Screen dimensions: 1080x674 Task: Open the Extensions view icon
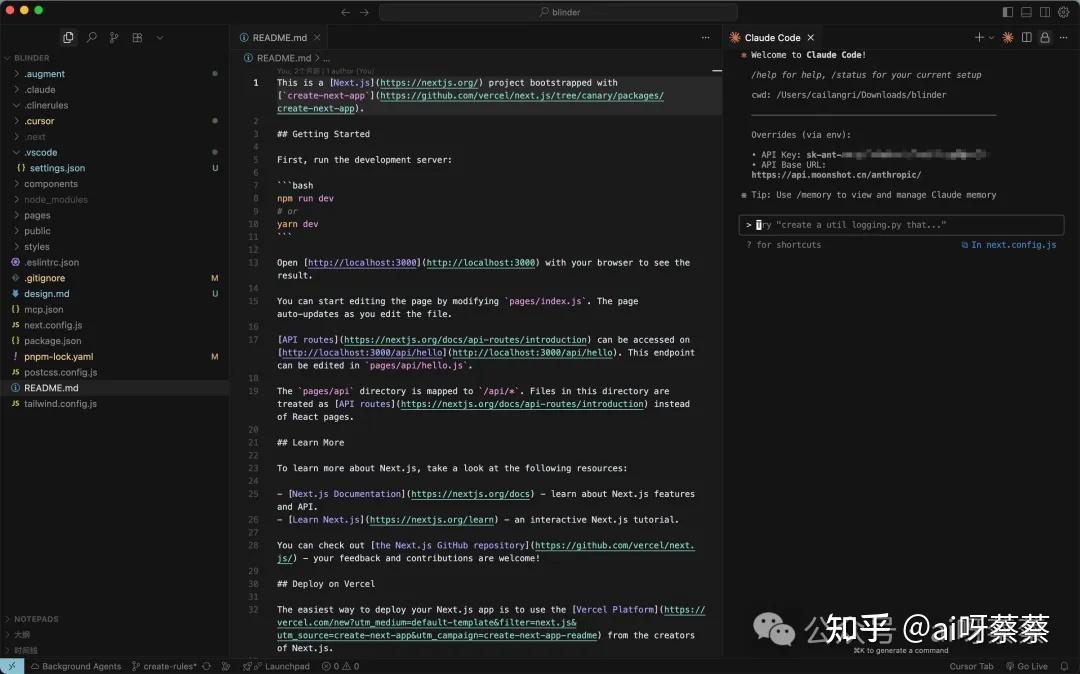pos(138,36)
